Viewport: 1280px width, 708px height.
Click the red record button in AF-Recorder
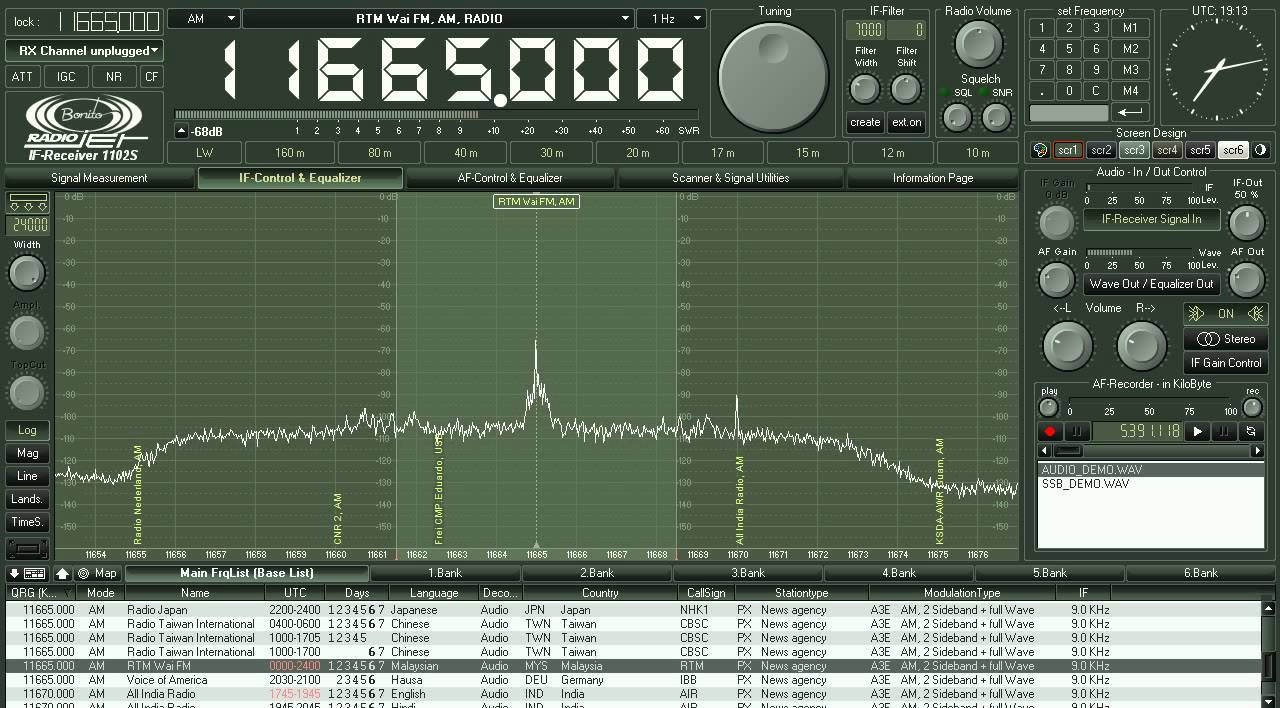coord(1050,432)
